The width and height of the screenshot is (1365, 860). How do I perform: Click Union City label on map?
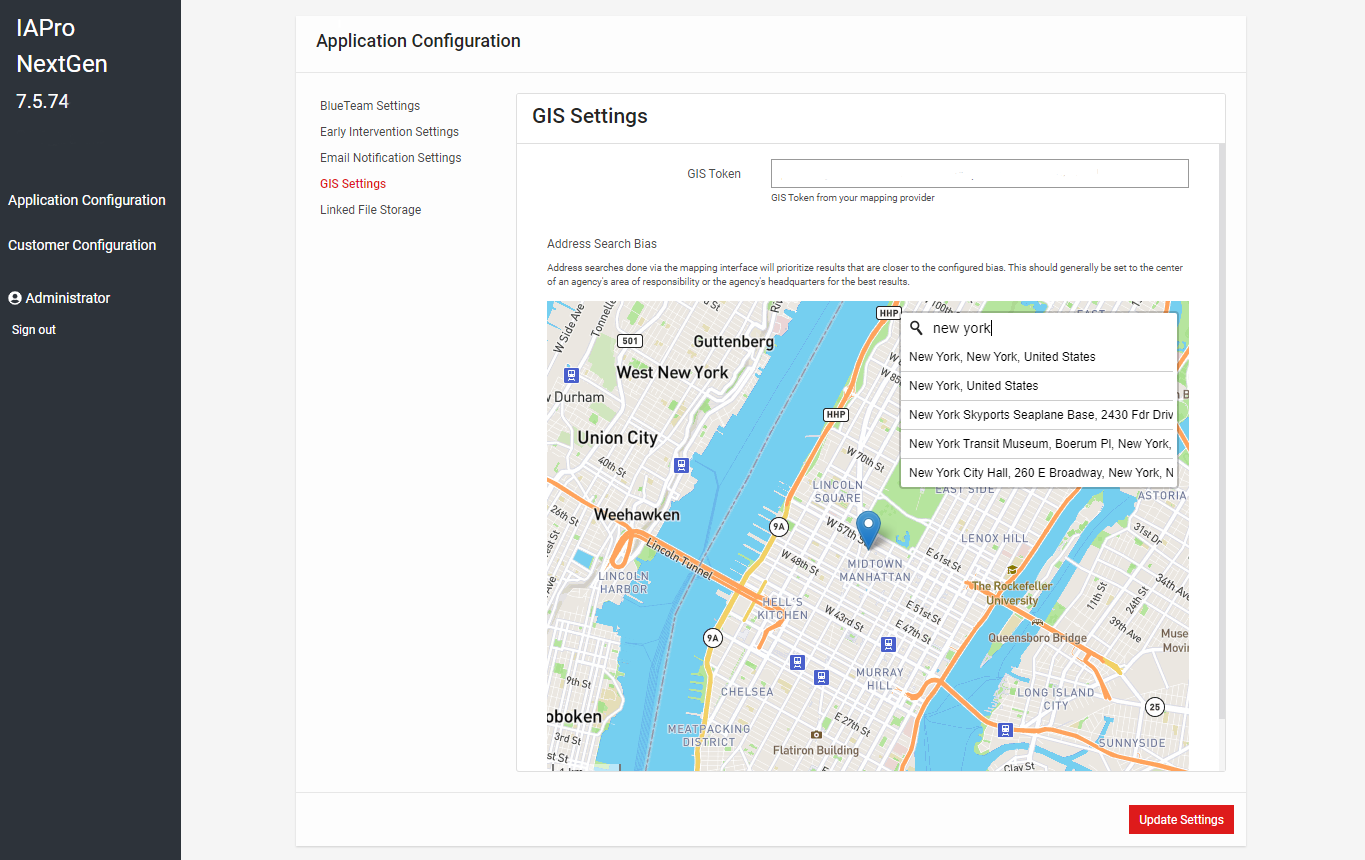point(617,438)
